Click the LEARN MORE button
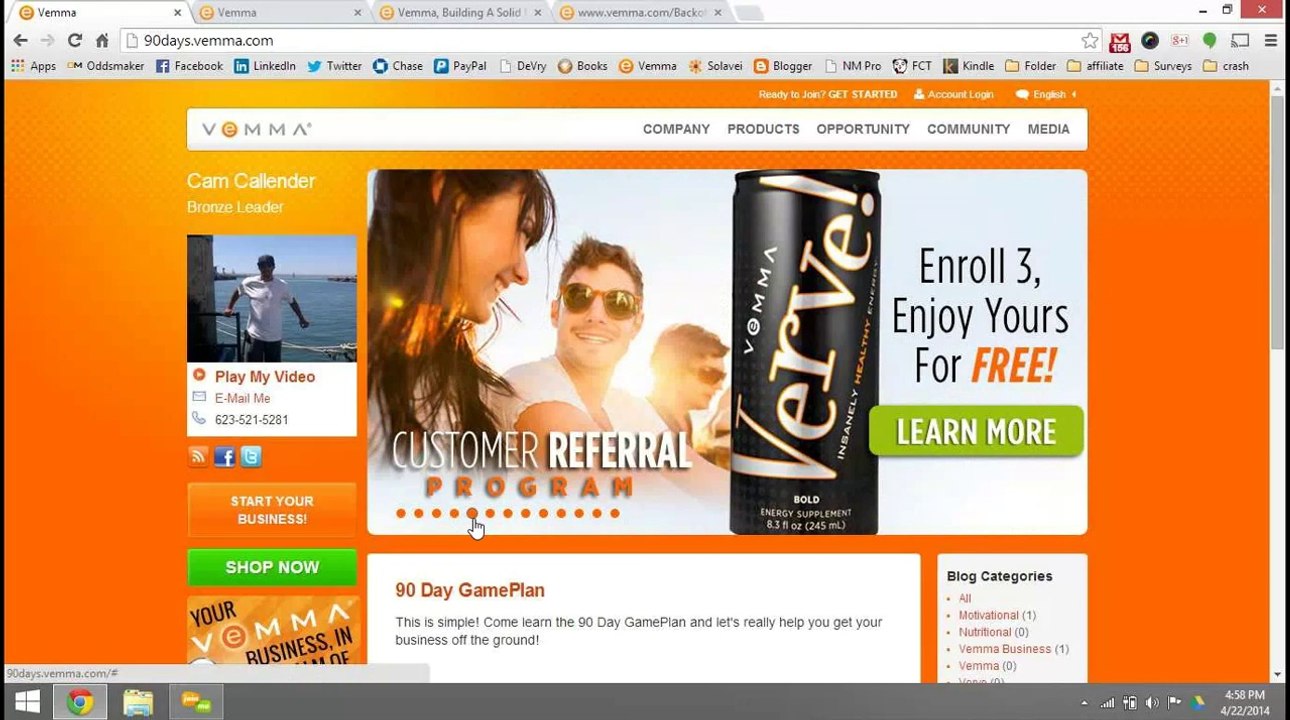Screen dimensions: 1290x720 [976, 431]
